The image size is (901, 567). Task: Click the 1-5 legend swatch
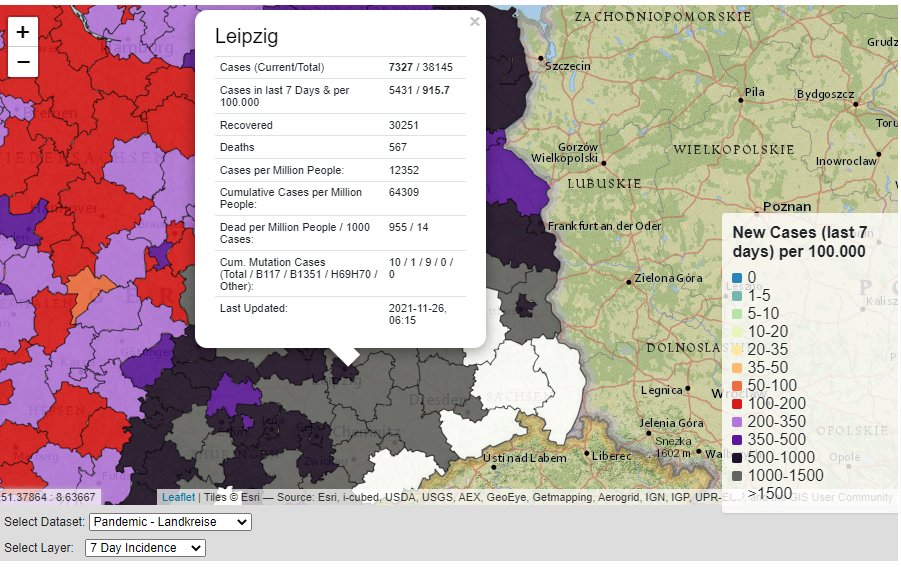click(737, 296)
